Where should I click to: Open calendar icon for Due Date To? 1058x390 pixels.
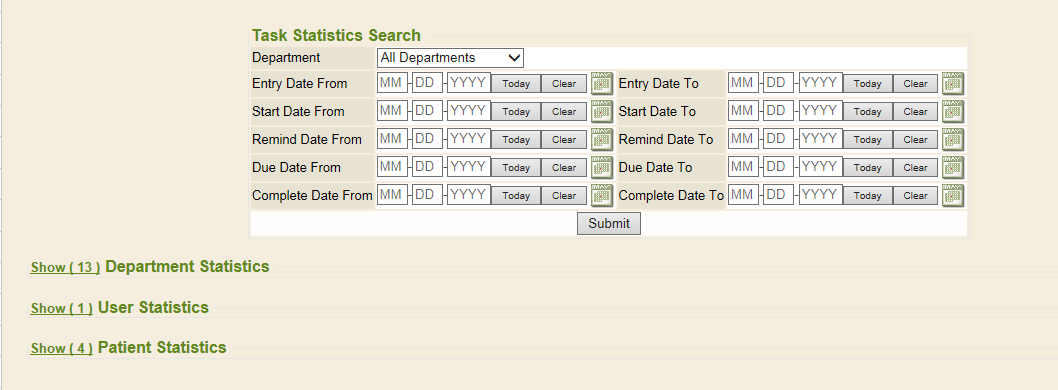point(953,167)
